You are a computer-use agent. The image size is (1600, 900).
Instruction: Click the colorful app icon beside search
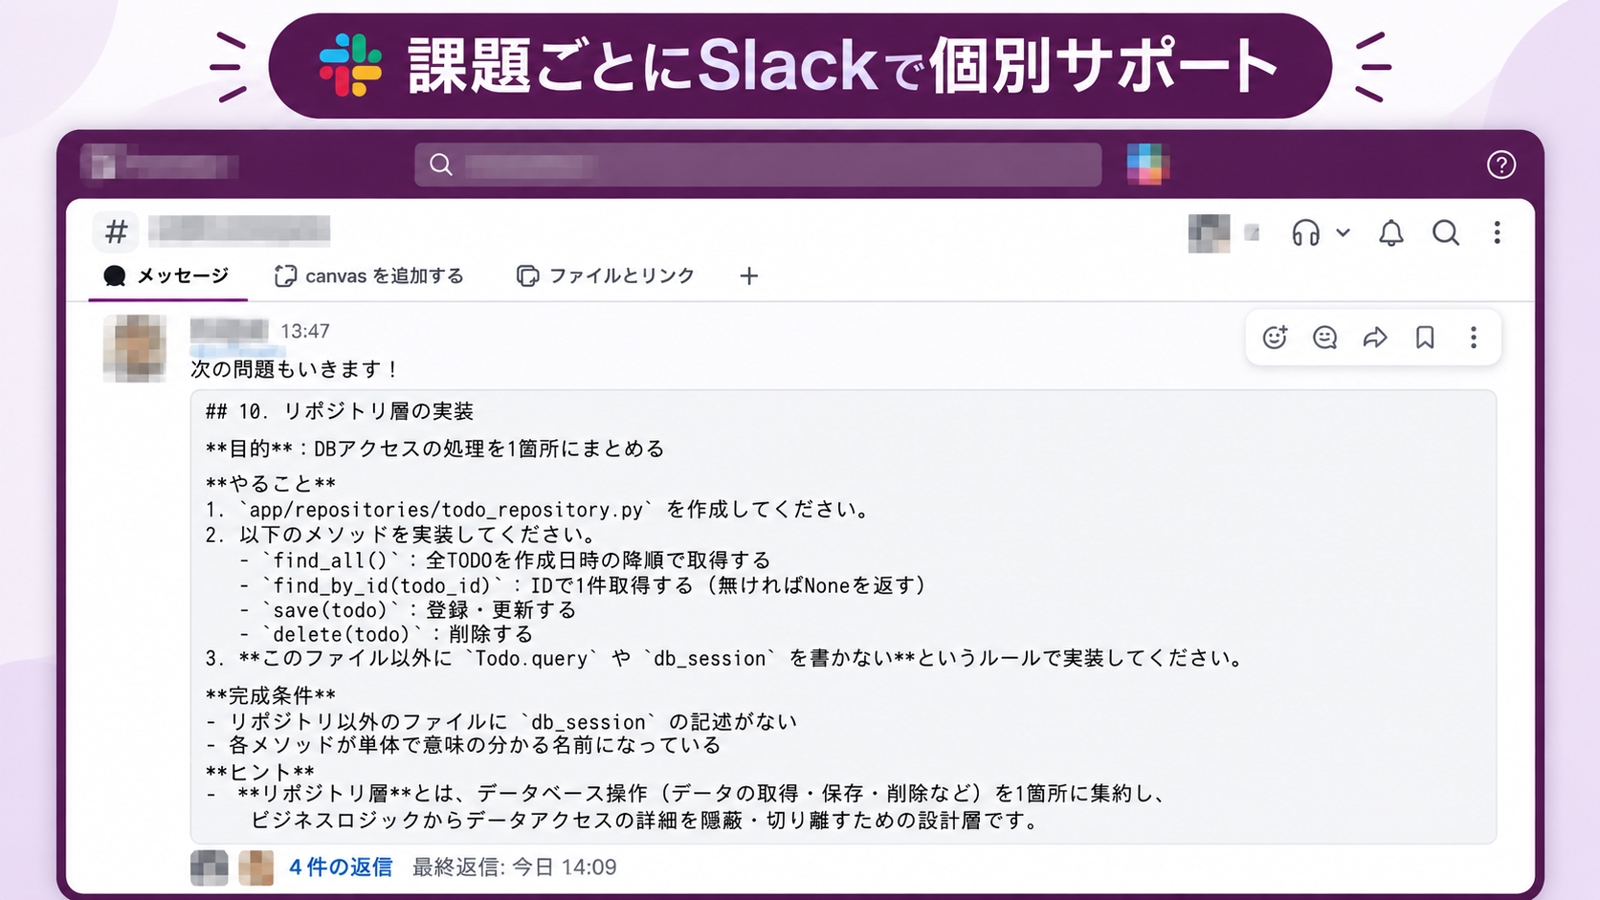(1148, 165)
